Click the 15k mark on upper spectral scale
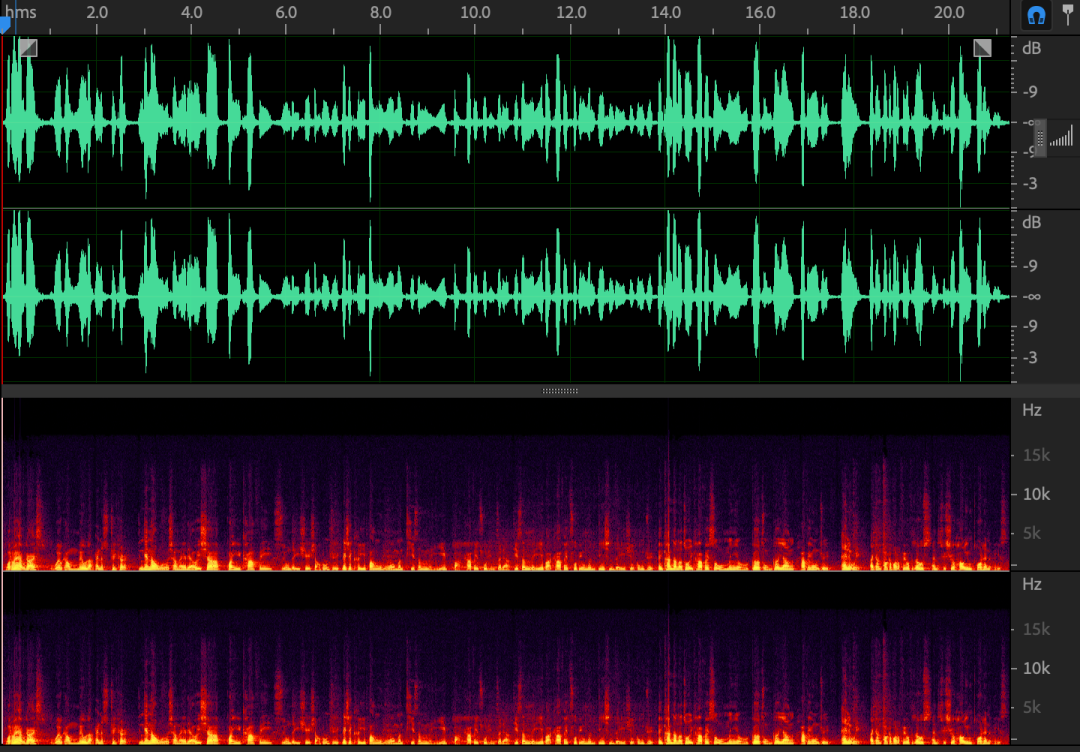Viewport: 1080px width, 752px height. pos(1037,455)
